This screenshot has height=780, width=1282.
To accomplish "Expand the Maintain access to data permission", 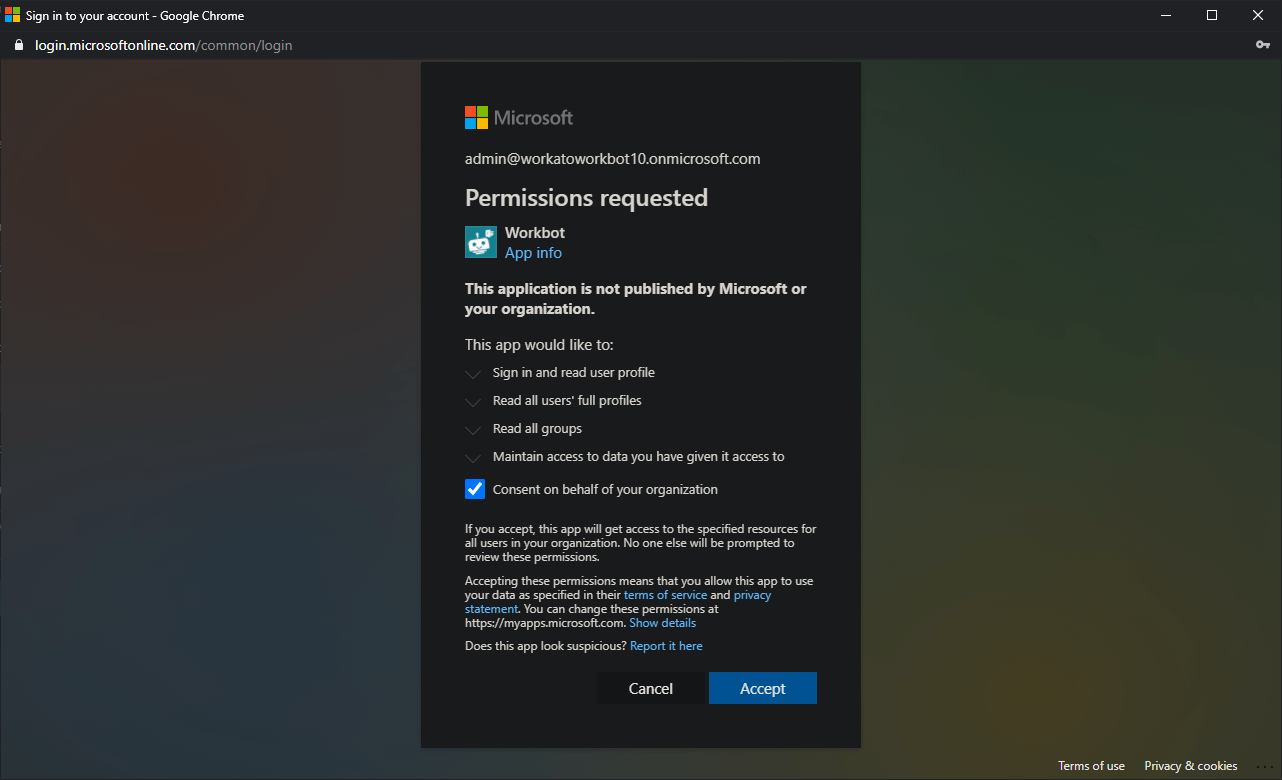I will click(x=472, y=457).
